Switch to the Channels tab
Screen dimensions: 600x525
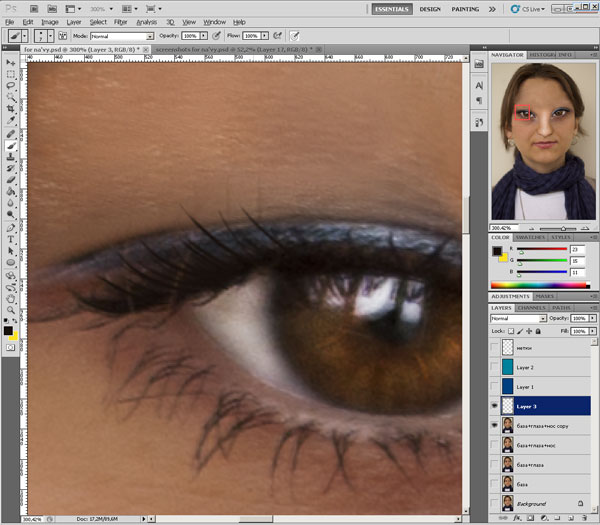tap(531, 307)
